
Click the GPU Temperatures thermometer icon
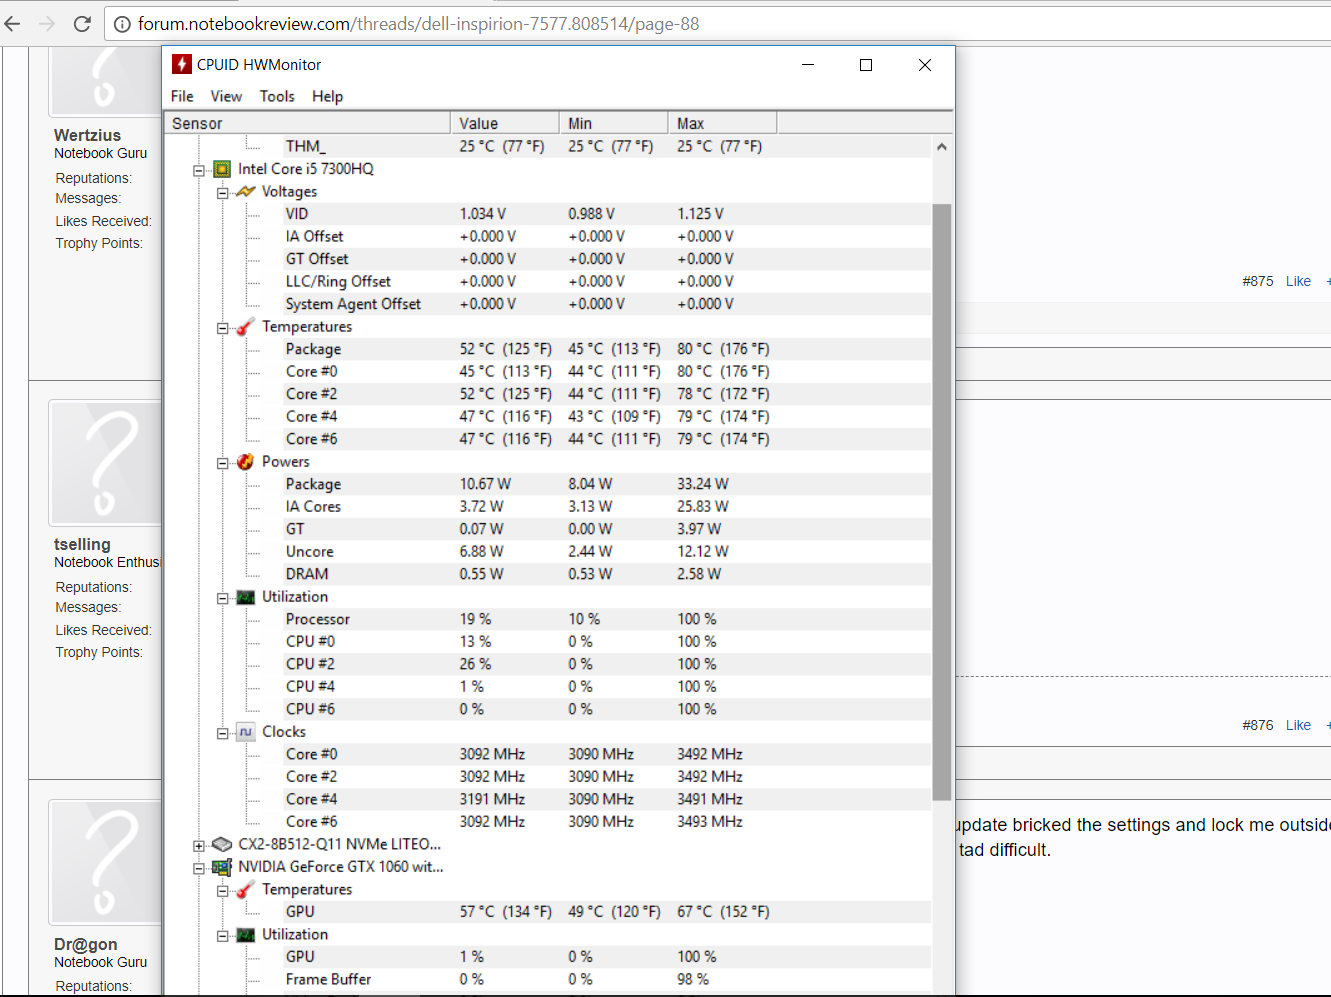coord(246,889)
